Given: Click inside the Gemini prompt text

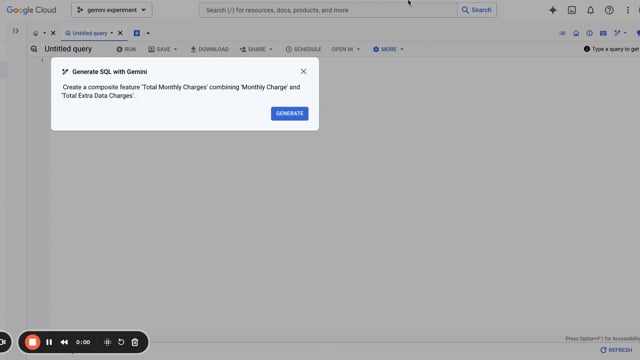Looking at the screenshot, I should pos(181,91).
